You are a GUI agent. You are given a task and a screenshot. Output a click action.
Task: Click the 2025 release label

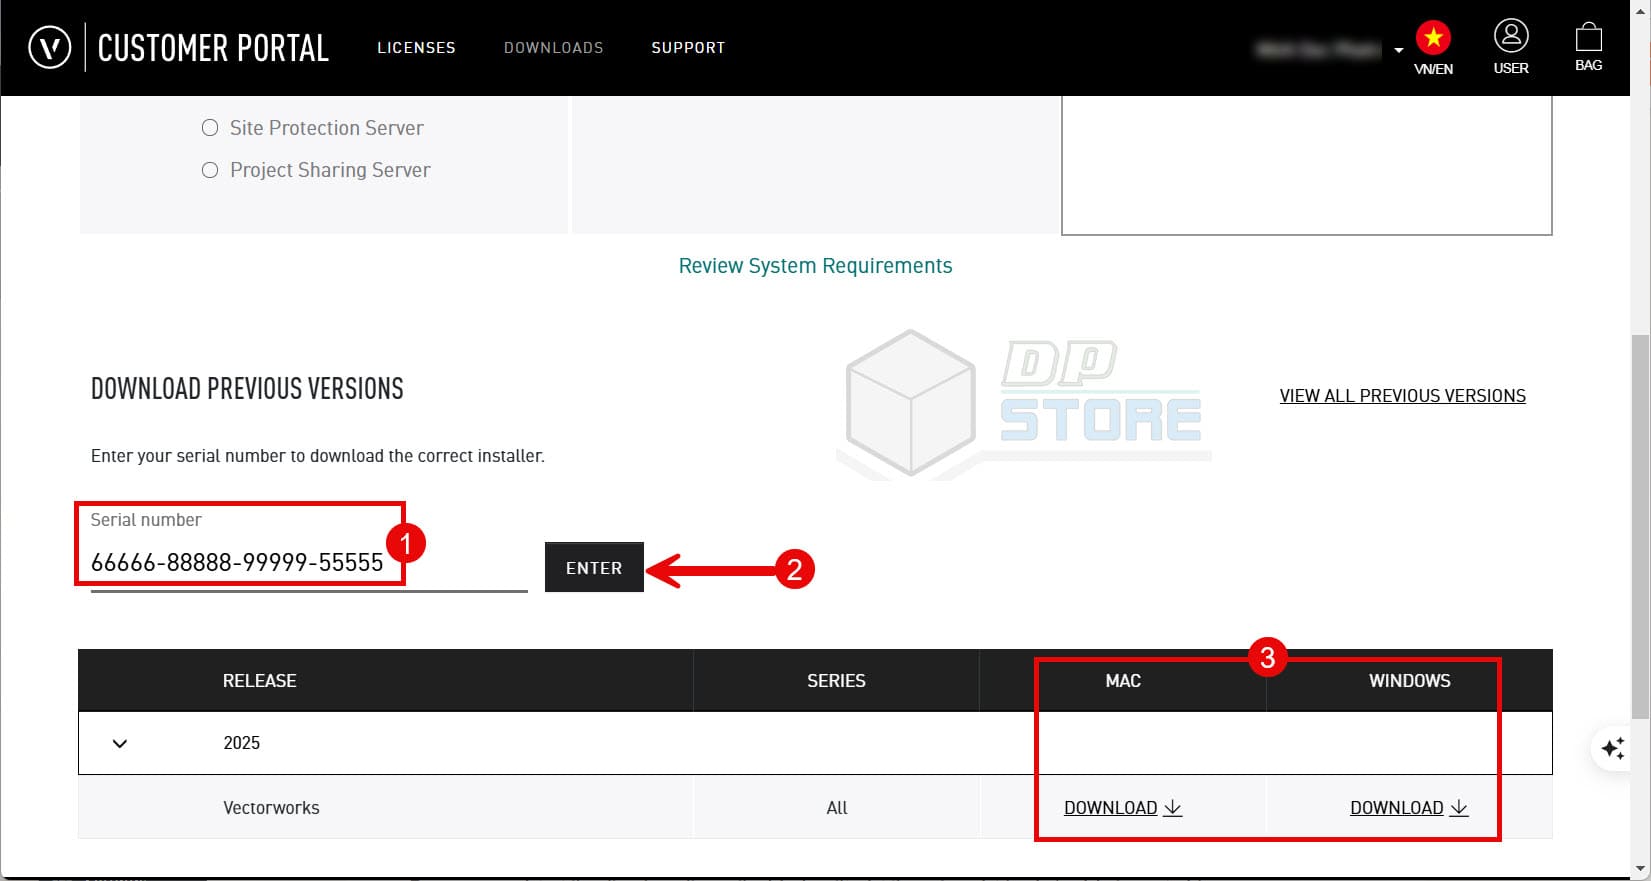click(x=241, y=743)
